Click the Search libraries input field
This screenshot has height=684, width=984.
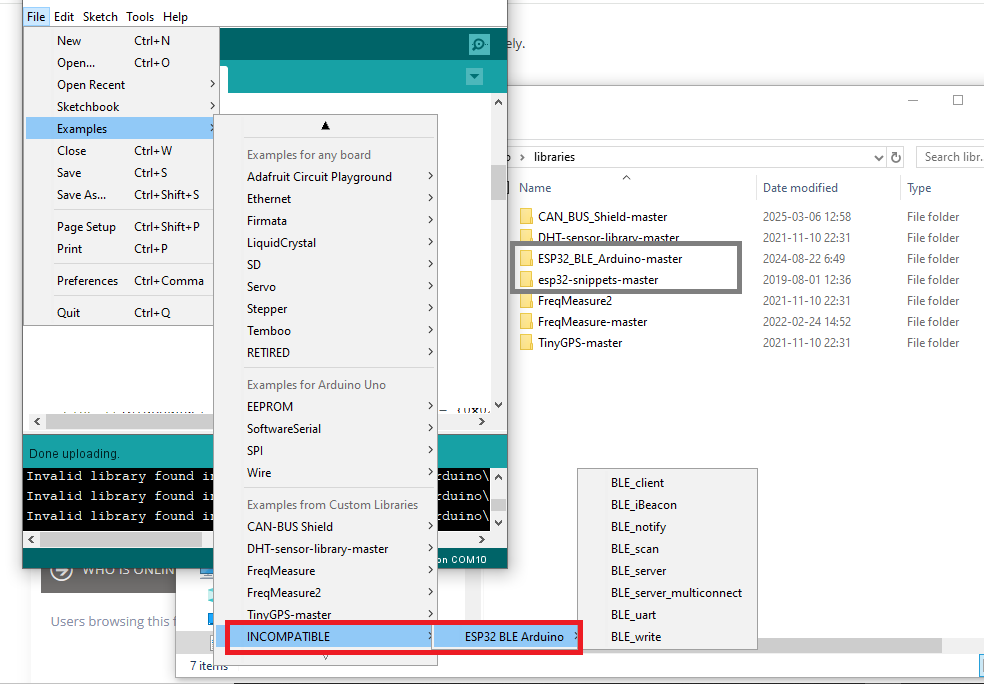(x=951, y=157)
